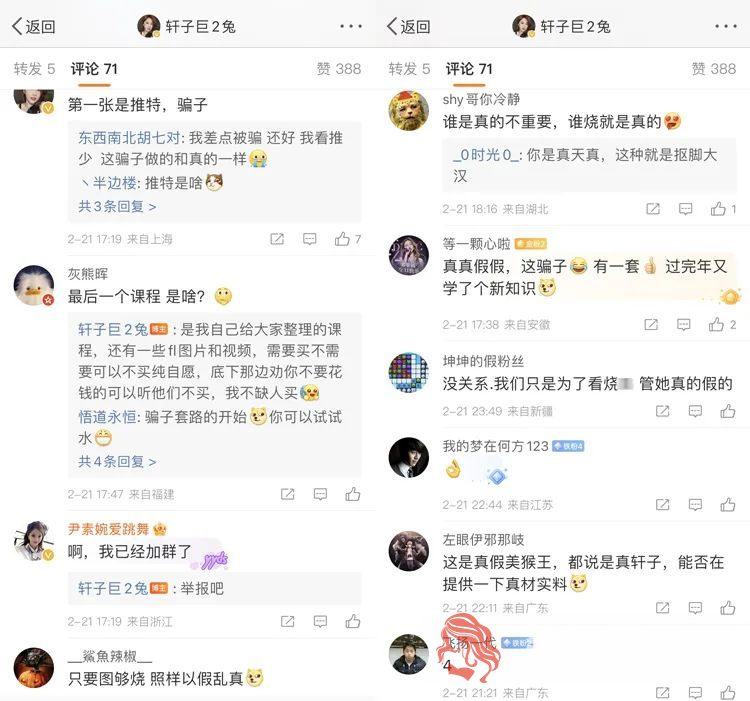Share 飞扬一代's comment from 广东
Screen dimensions: 750x701
(662, 692)
